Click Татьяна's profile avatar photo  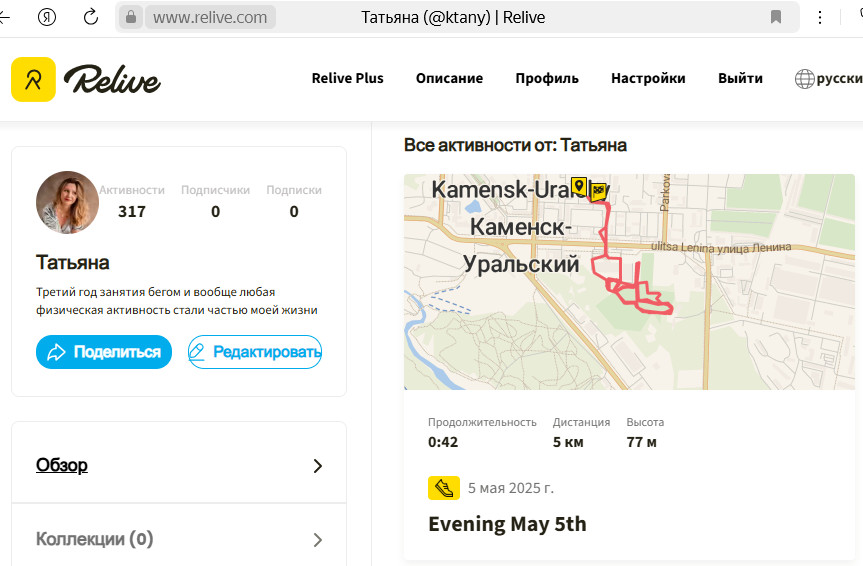[67, 202]
